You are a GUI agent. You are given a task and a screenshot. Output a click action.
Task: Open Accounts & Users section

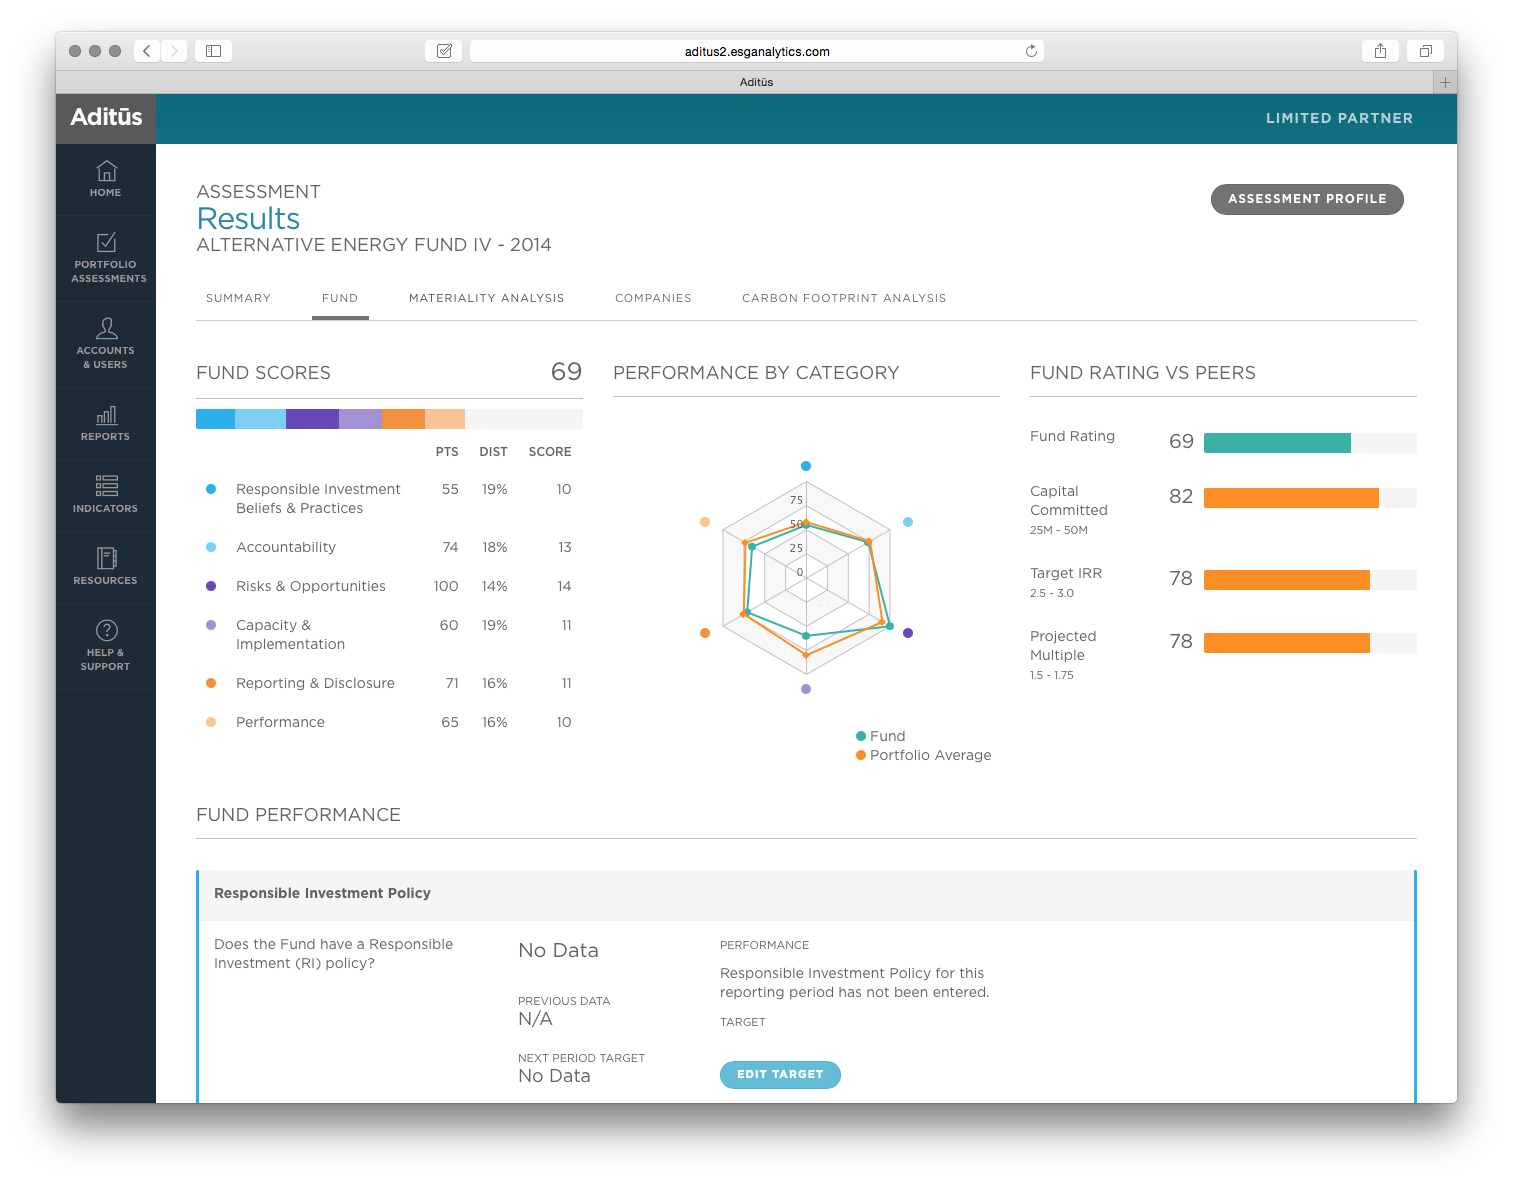[x=106, y=344]
